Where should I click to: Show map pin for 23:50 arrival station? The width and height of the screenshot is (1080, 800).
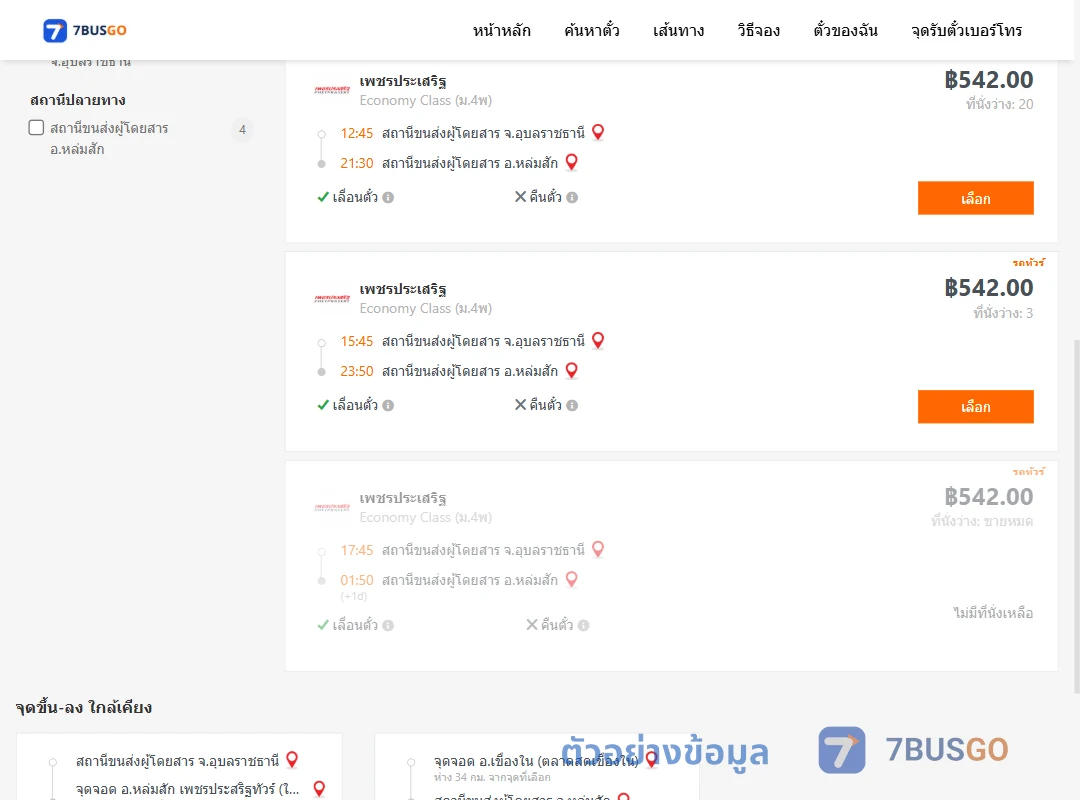[571, 371]
